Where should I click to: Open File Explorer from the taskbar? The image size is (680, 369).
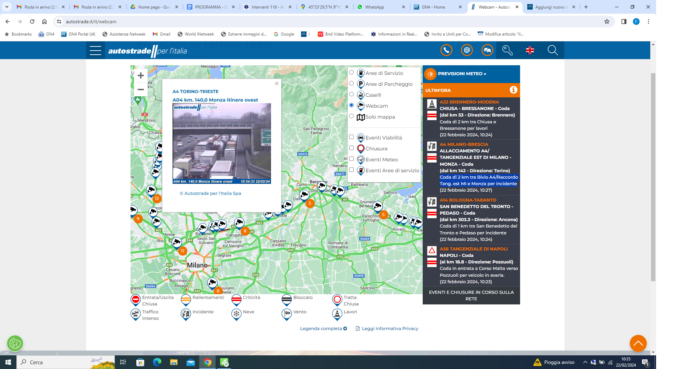173,362
